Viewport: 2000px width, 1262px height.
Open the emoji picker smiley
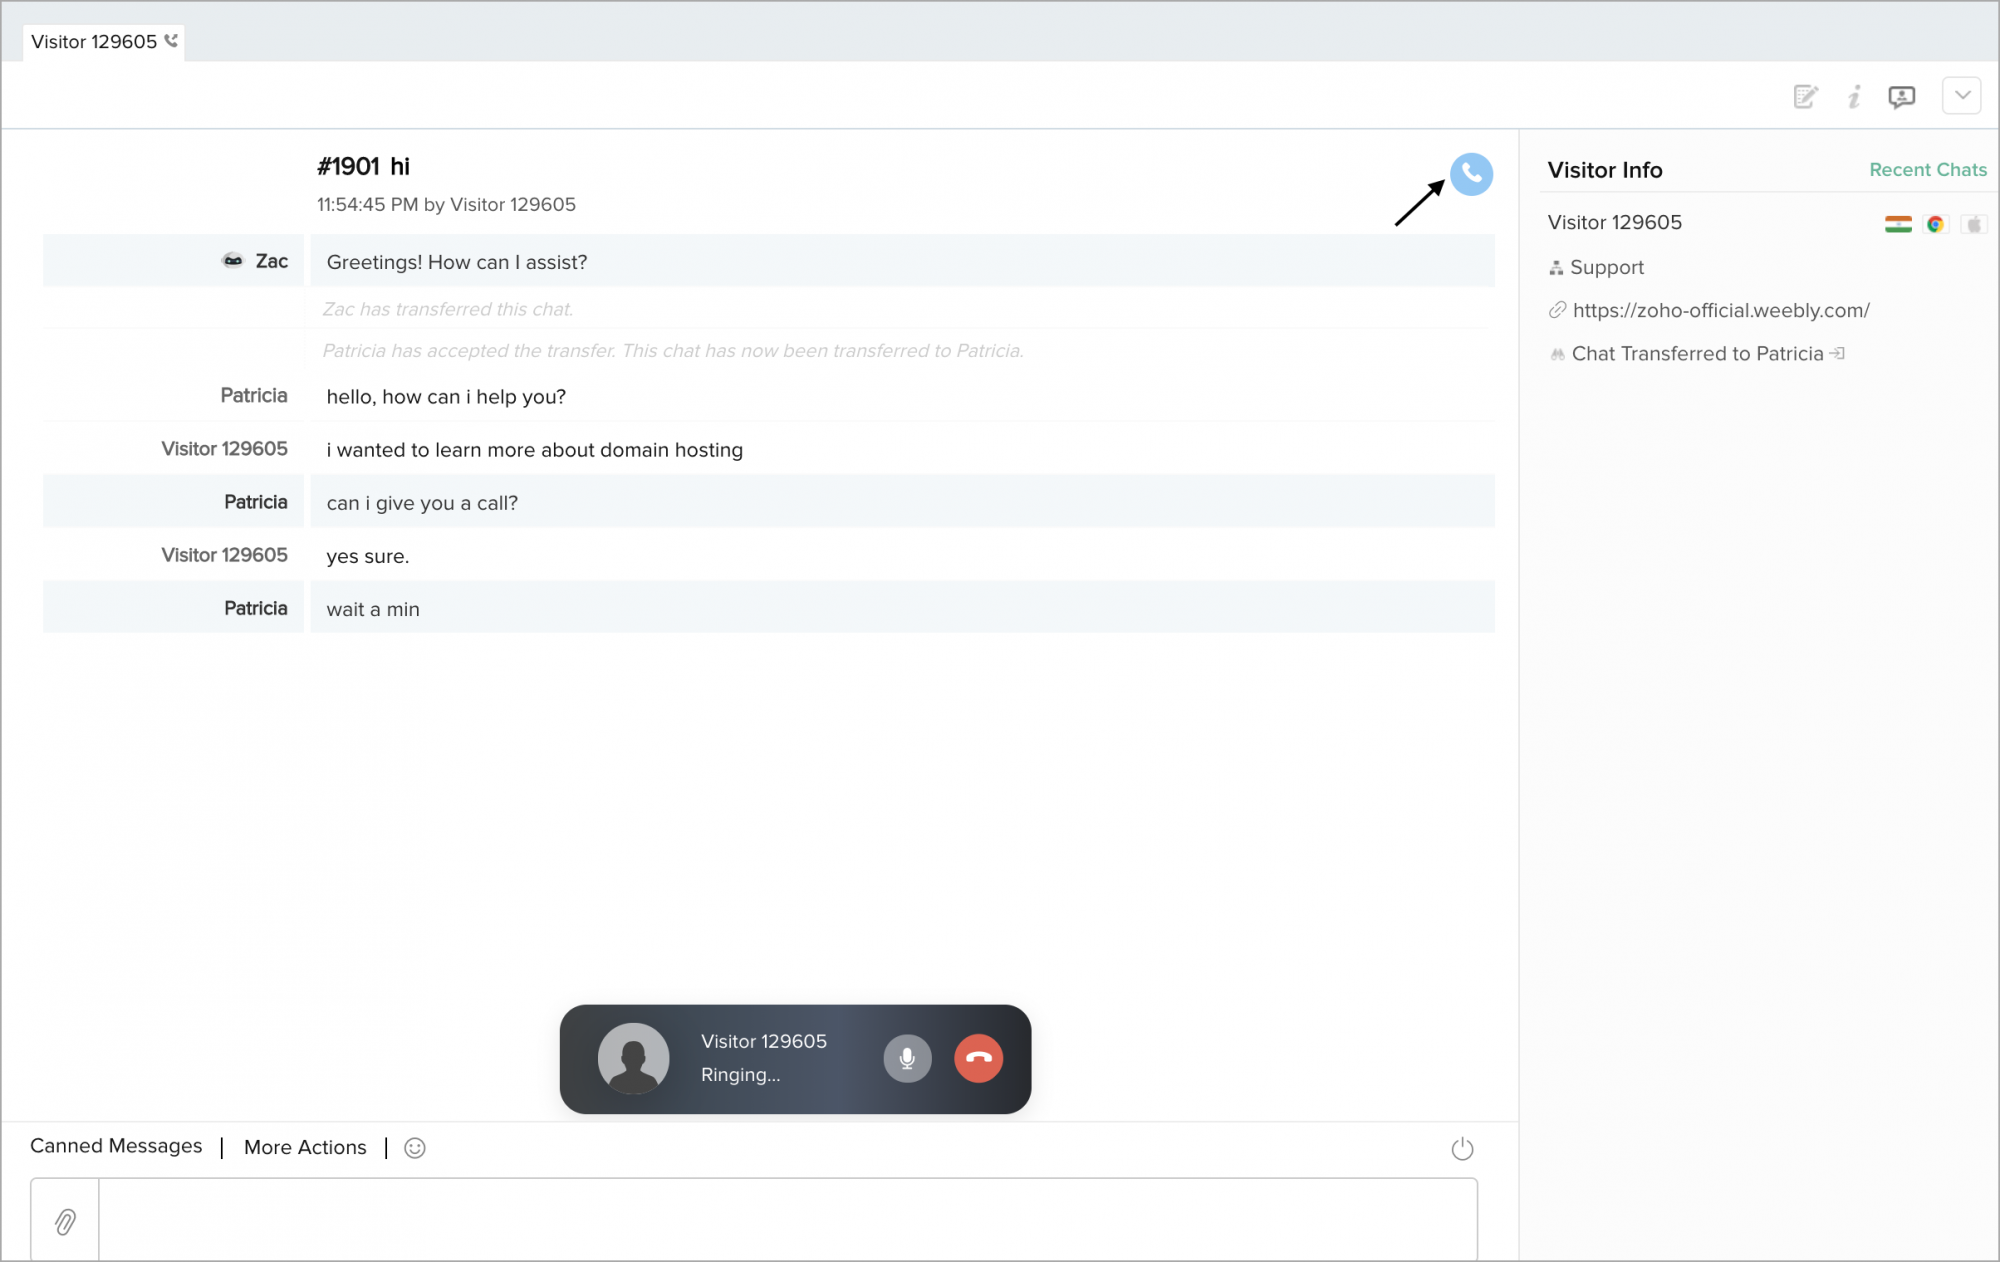pyautogui.click(x=415, y=1148)
